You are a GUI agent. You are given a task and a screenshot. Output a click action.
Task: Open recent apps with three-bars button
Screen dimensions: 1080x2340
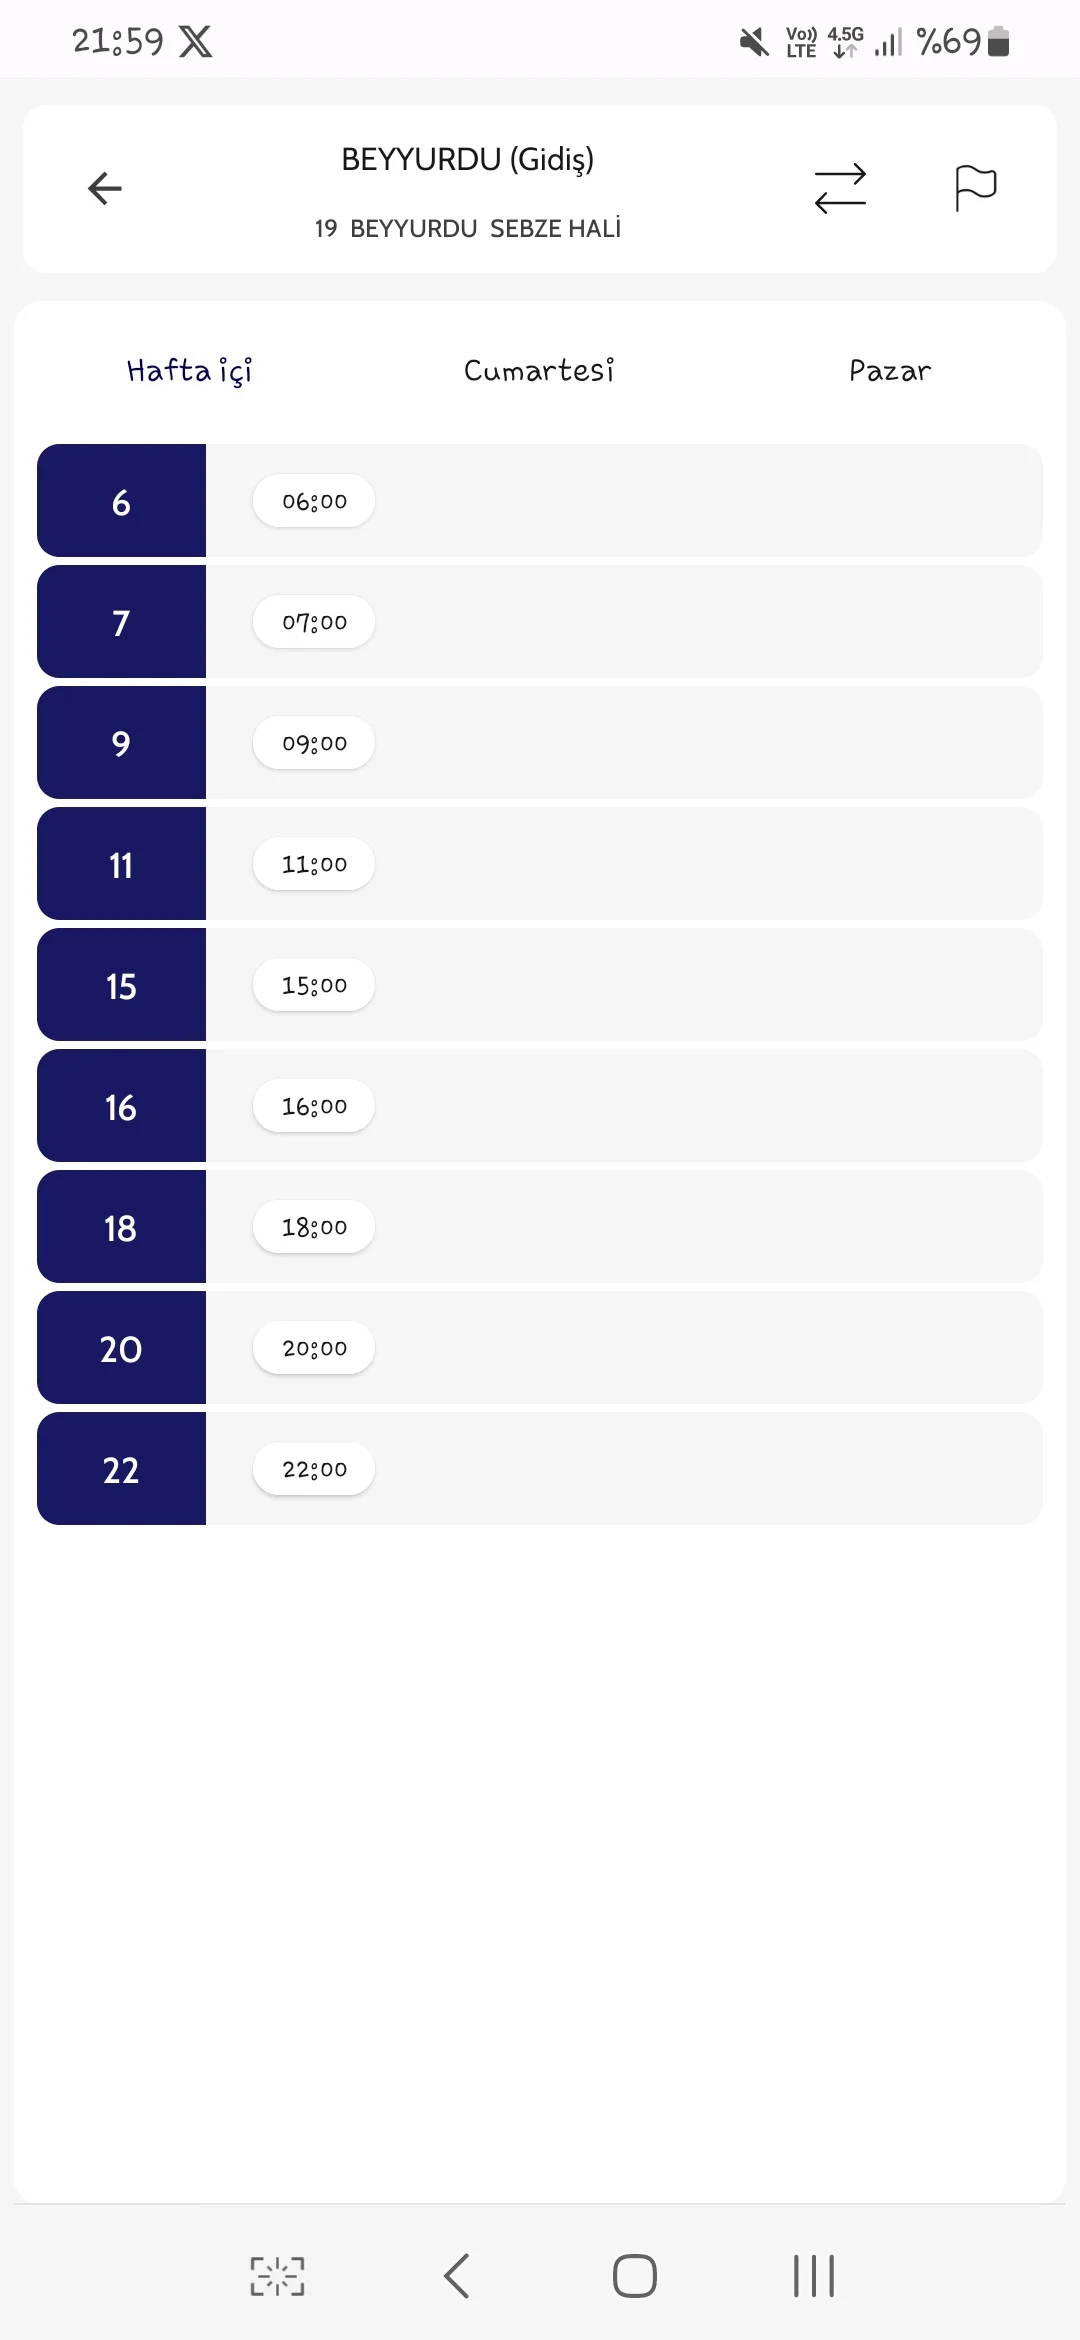[x=814, y=2276]
